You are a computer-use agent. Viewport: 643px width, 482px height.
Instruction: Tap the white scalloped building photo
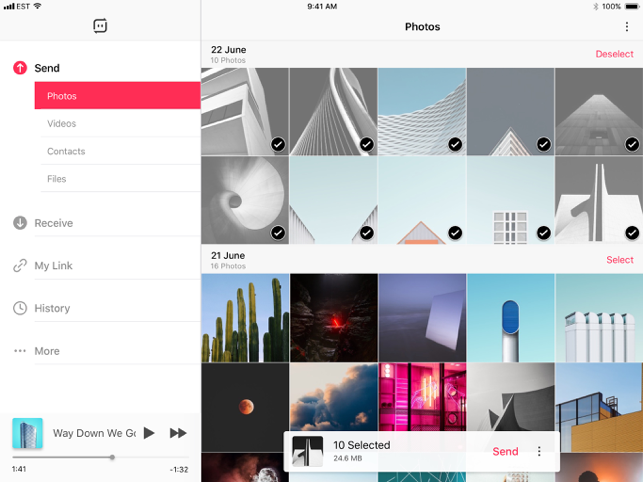(x=599, y=318)
